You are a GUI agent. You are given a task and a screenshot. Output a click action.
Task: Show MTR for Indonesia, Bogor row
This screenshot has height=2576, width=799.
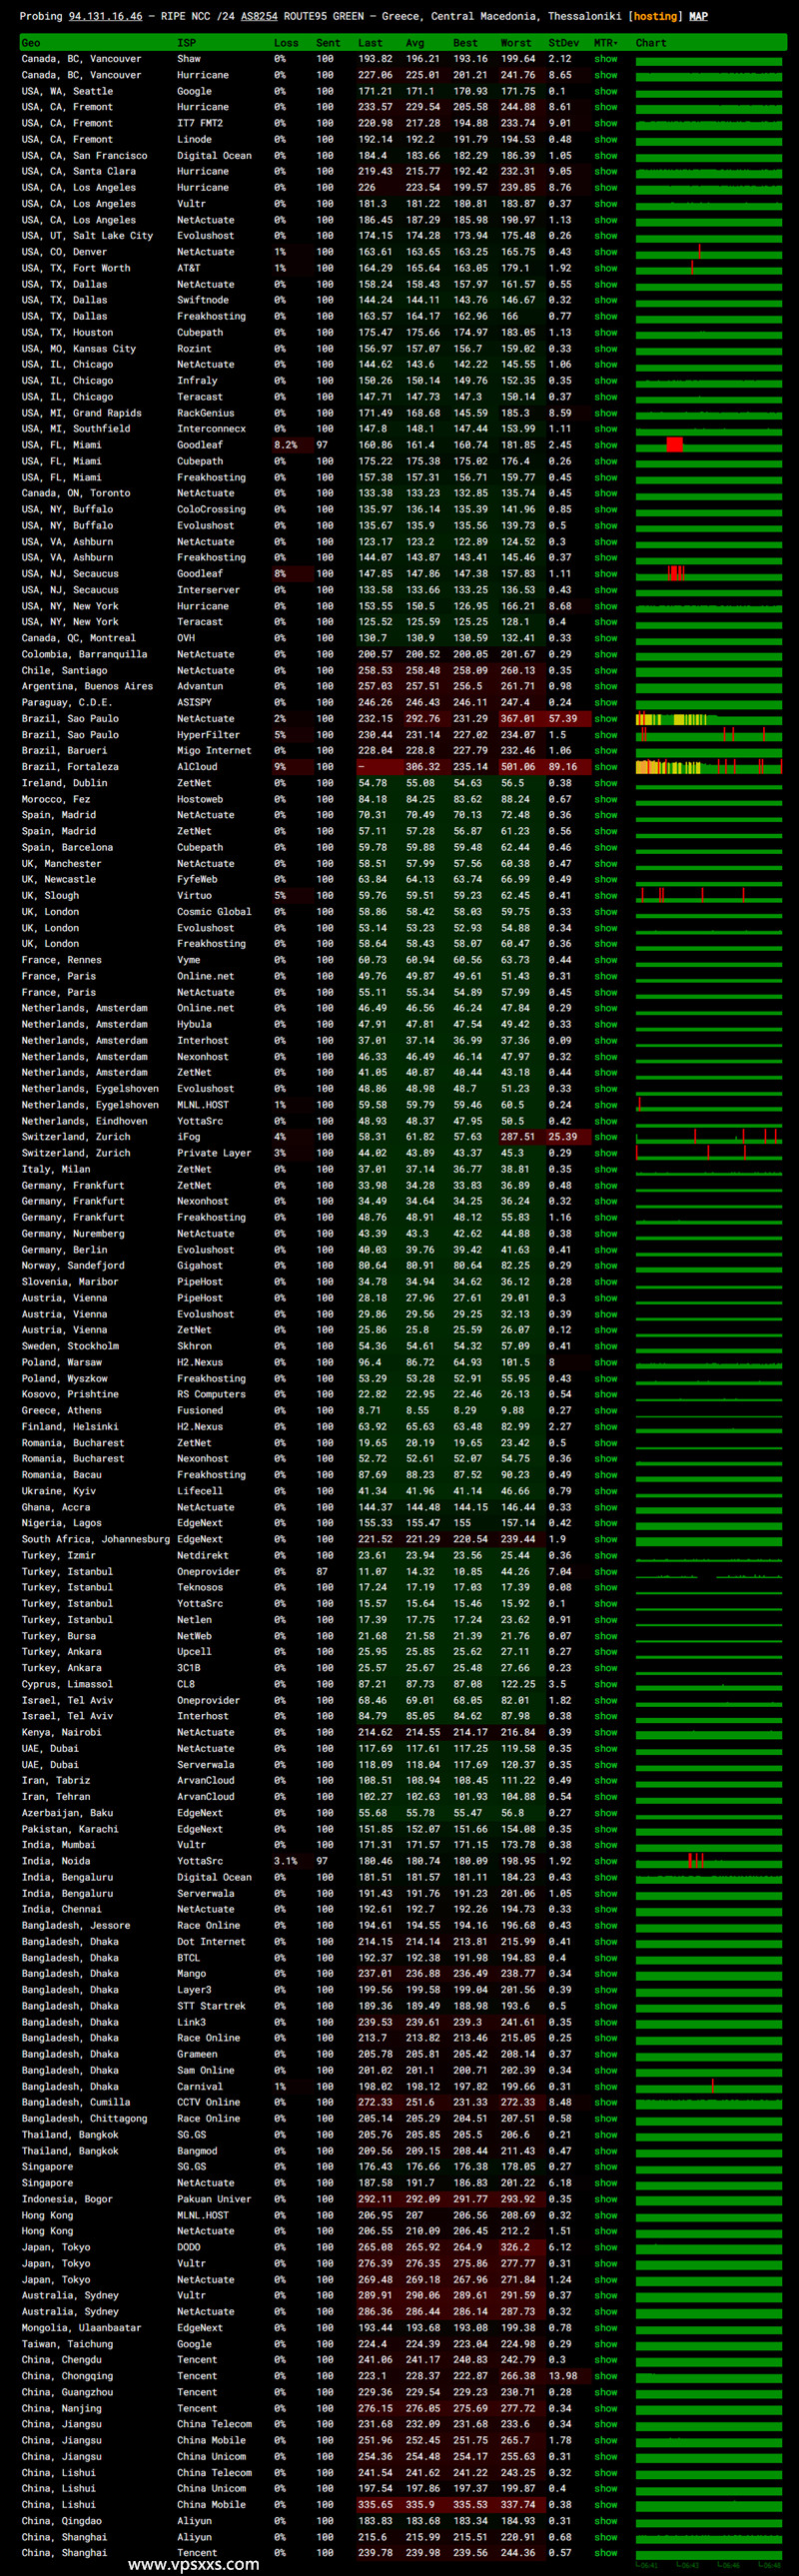(606, 2199)
